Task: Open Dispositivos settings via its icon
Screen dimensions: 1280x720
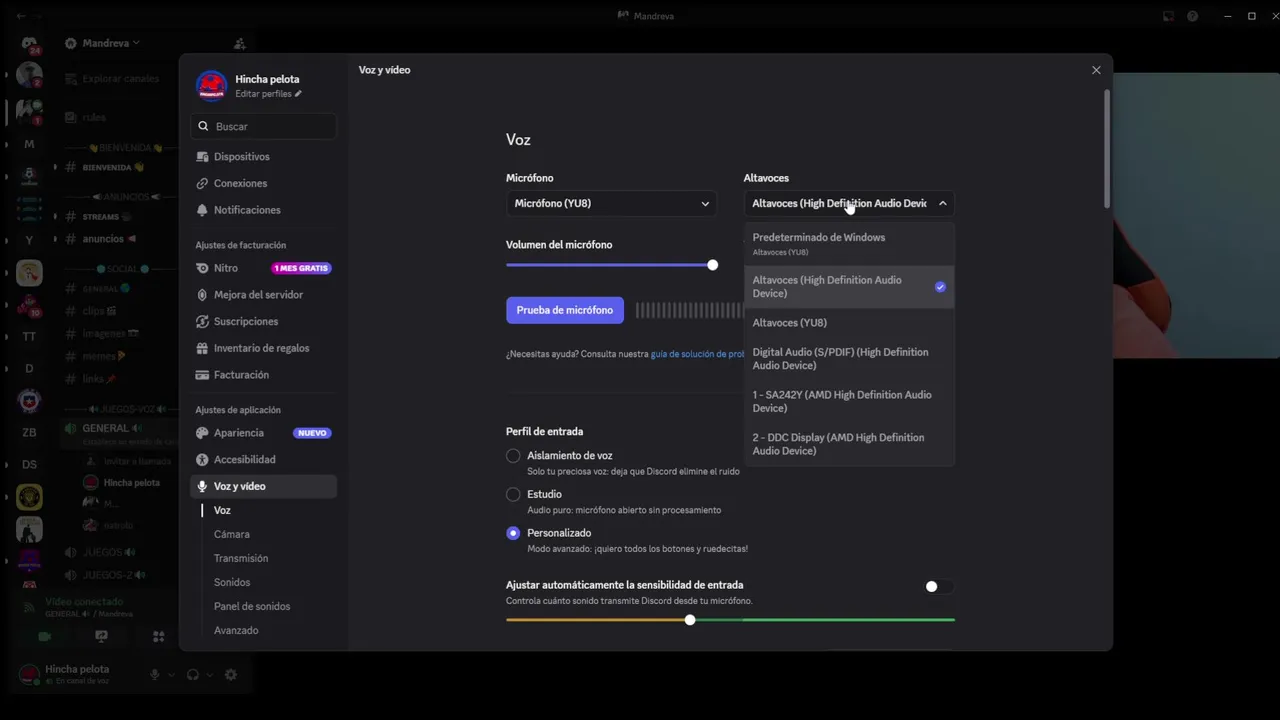Action: (x=203, y=157)
